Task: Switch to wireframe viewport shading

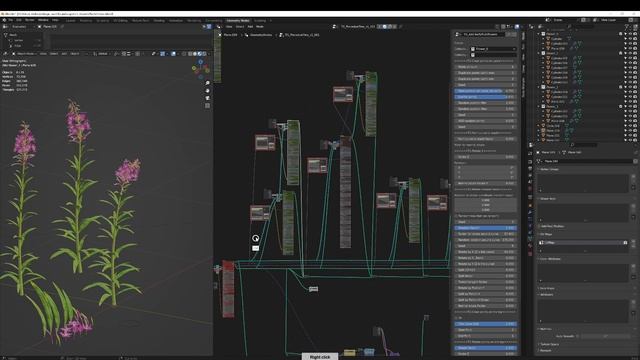Action: 190,53
